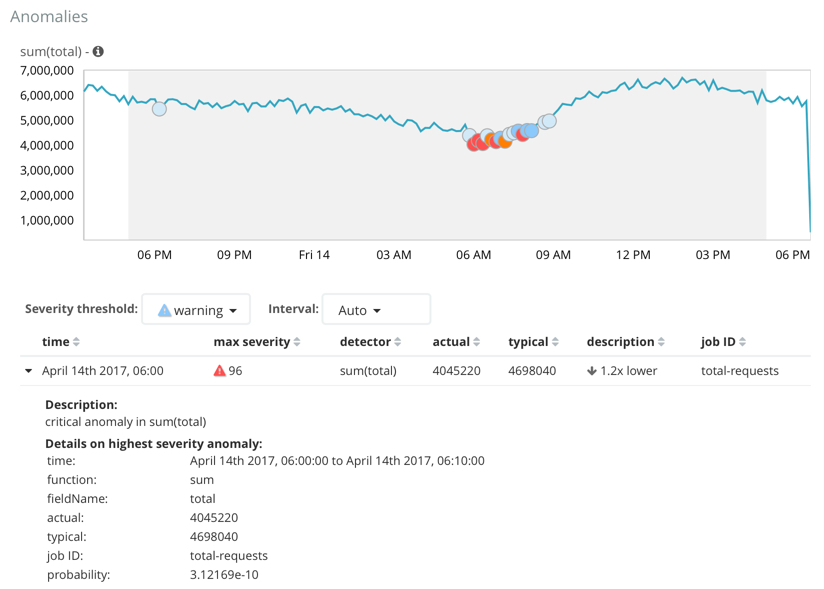Click the sort arrows on the description column

tap(661, 341)
